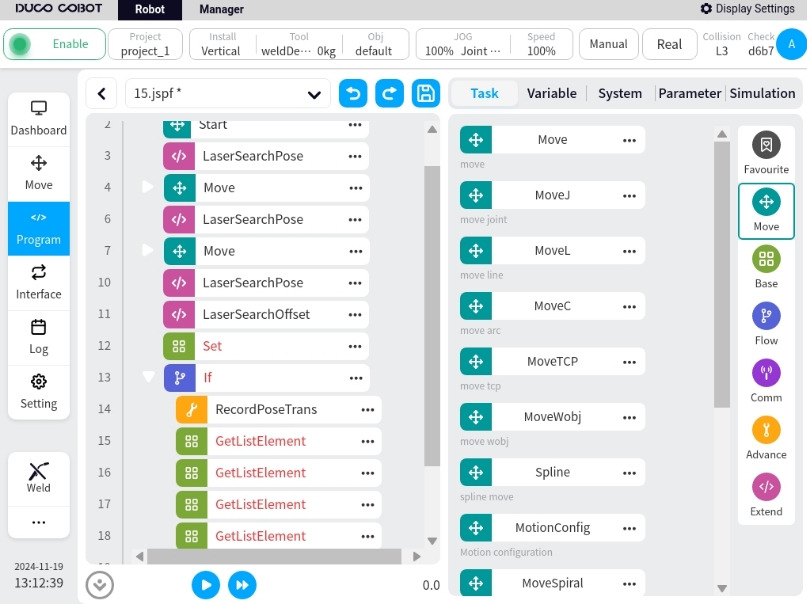Open the Comm command category
This screenshot has width=807, height=604.
(766, 382)
